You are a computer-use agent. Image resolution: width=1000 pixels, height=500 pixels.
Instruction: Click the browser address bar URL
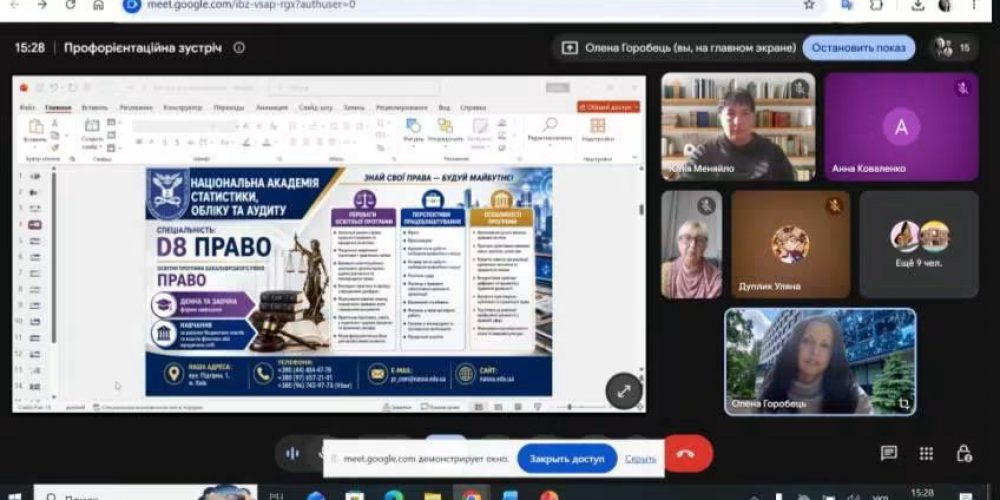tap(251, 5)
